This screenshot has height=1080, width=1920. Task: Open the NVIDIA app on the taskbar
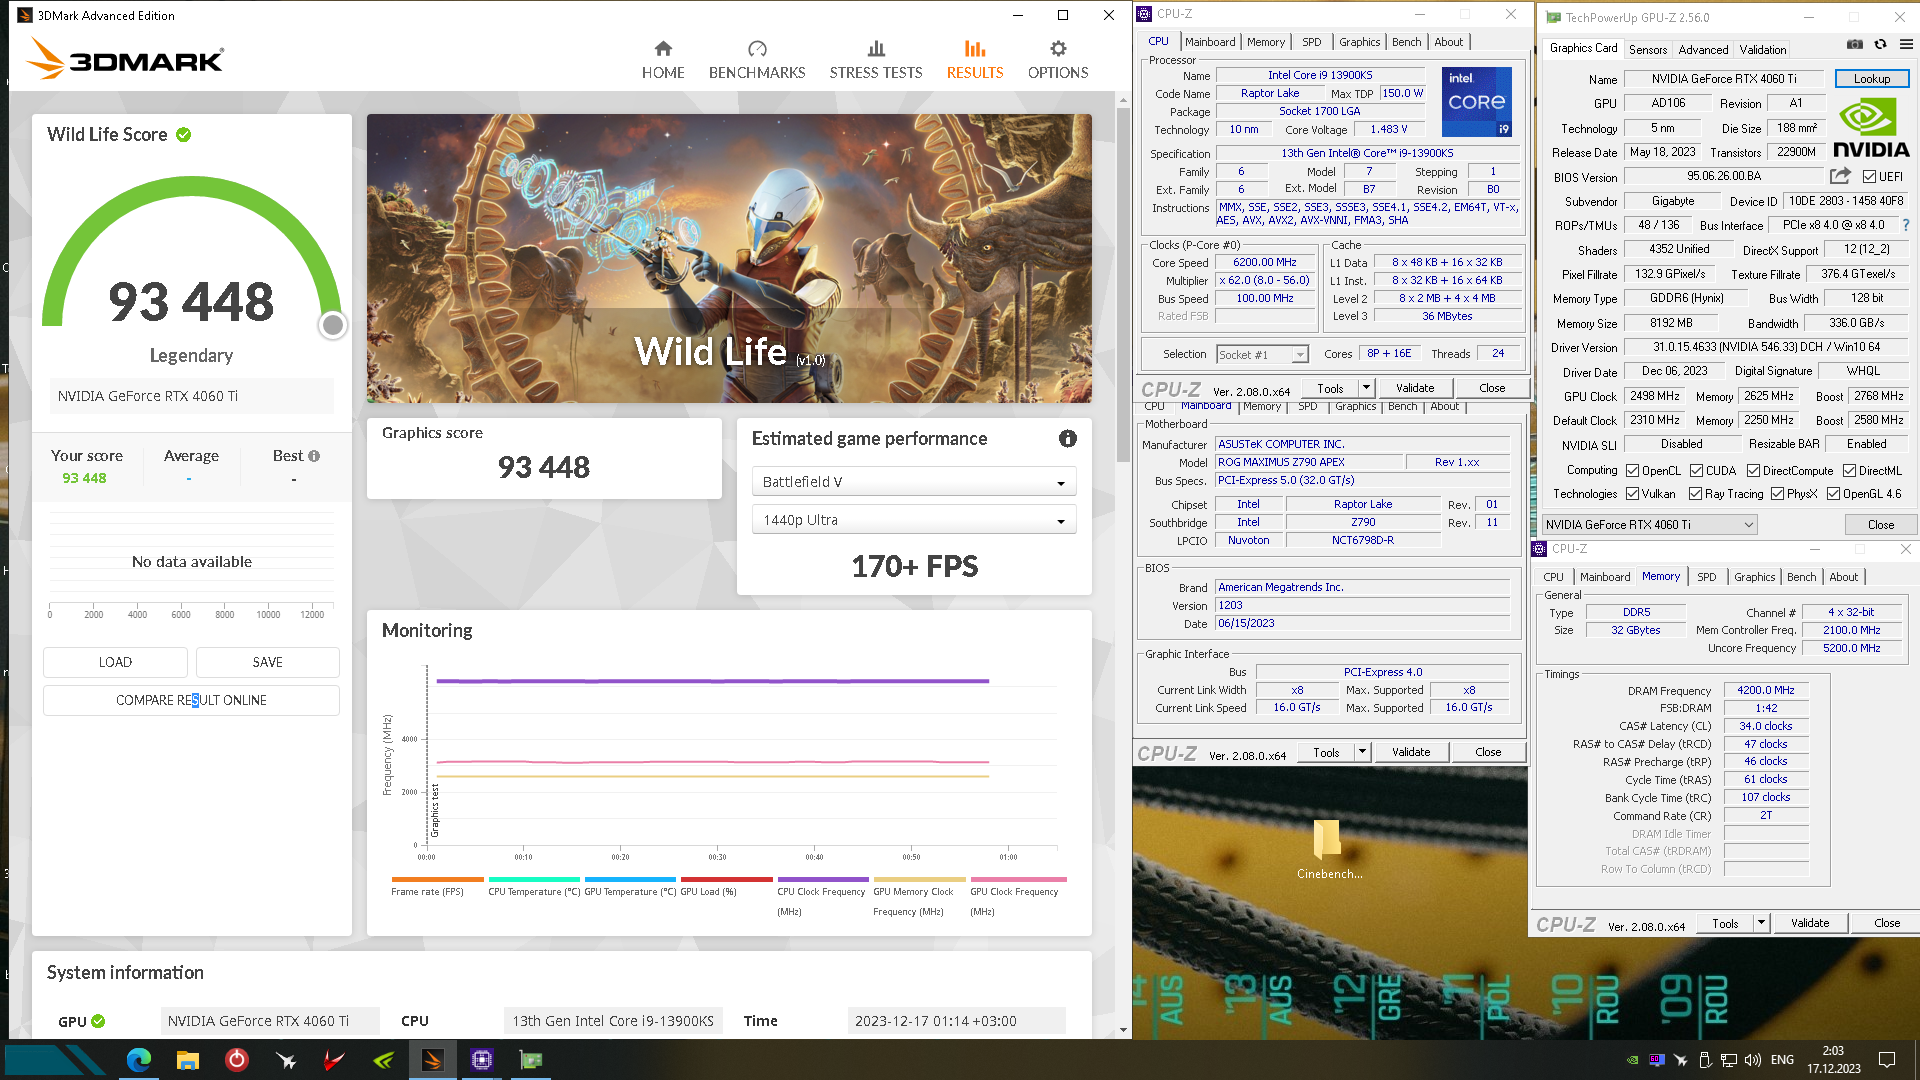click(x=383, y=1060)
